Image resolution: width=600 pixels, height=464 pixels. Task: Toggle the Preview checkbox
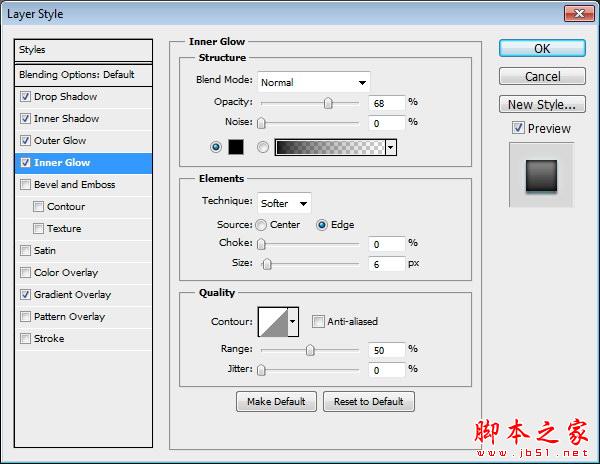pyautogui.click(x=518, y=128)
